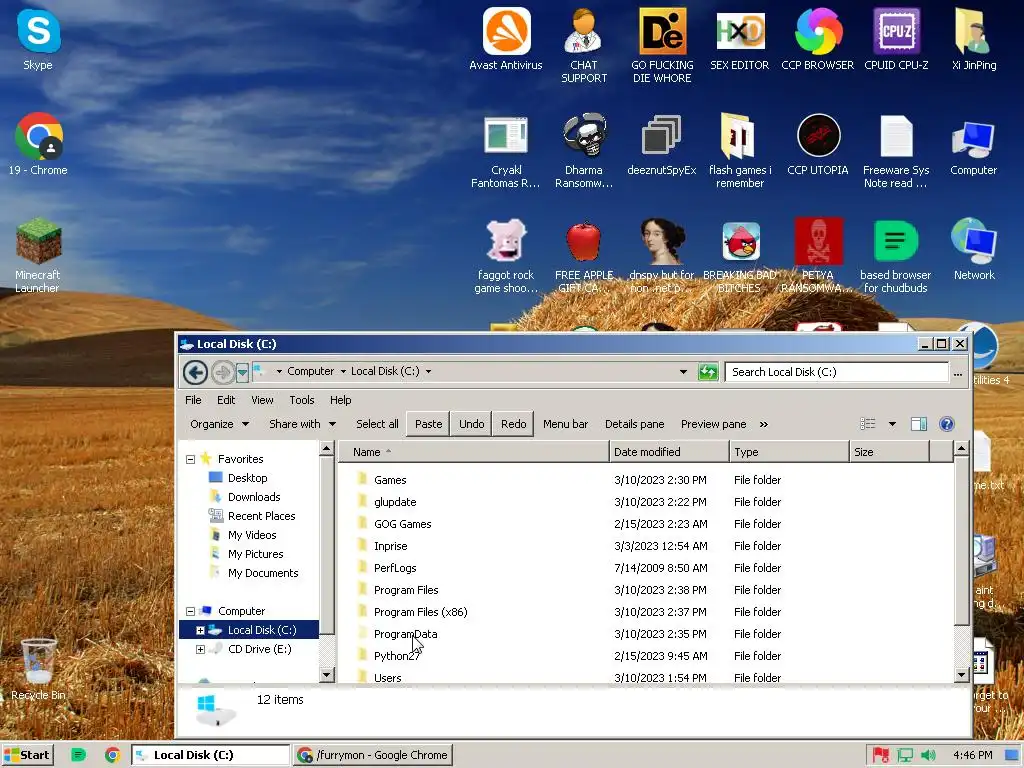The width and height of the screenshot is (1024, 768).
Task: Open the View menu
Action: tap(262, 400)
